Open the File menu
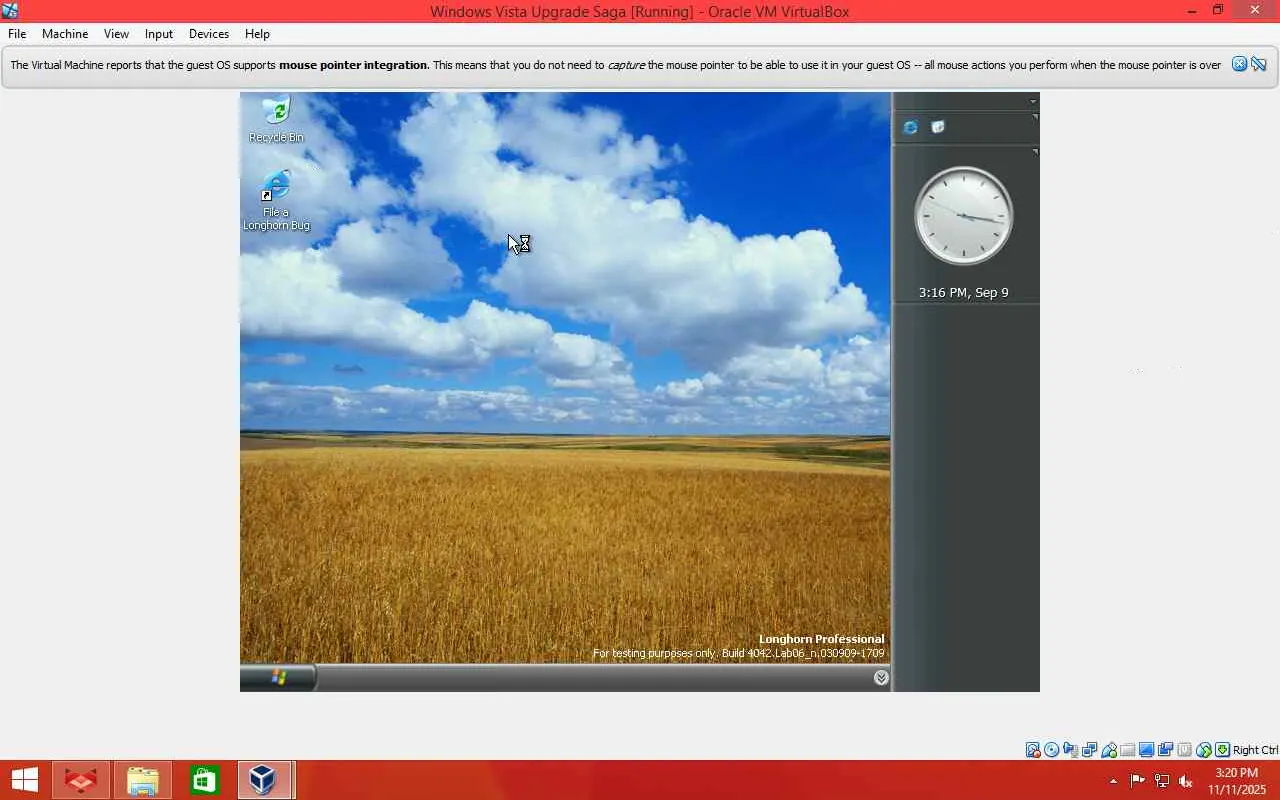Viewport: 1280px width, 800px height. click(x=17, y=34)
